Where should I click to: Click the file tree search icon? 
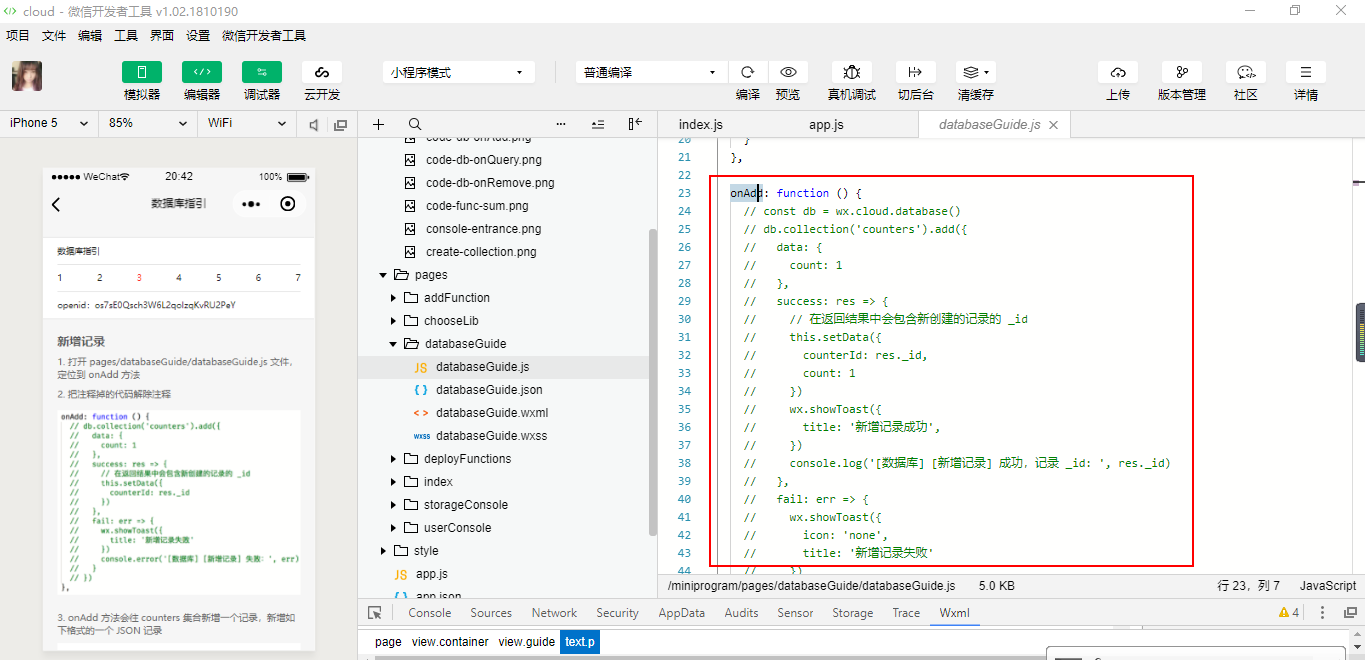click(x=415, y=124)
